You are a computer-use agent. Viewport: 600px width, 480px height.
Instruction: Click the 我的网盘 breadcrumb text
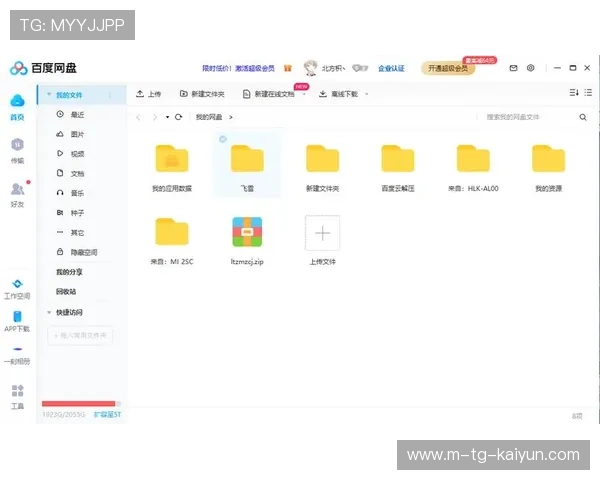point(209,117)
